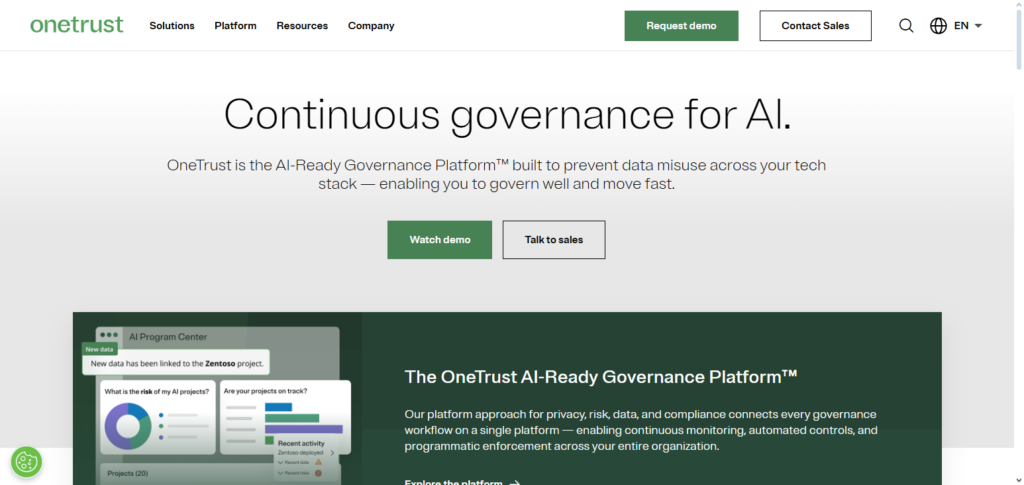Click the AI Program Center illustration
The height and width of the screenshot is (485, 1024).
[x=217, y=398]
